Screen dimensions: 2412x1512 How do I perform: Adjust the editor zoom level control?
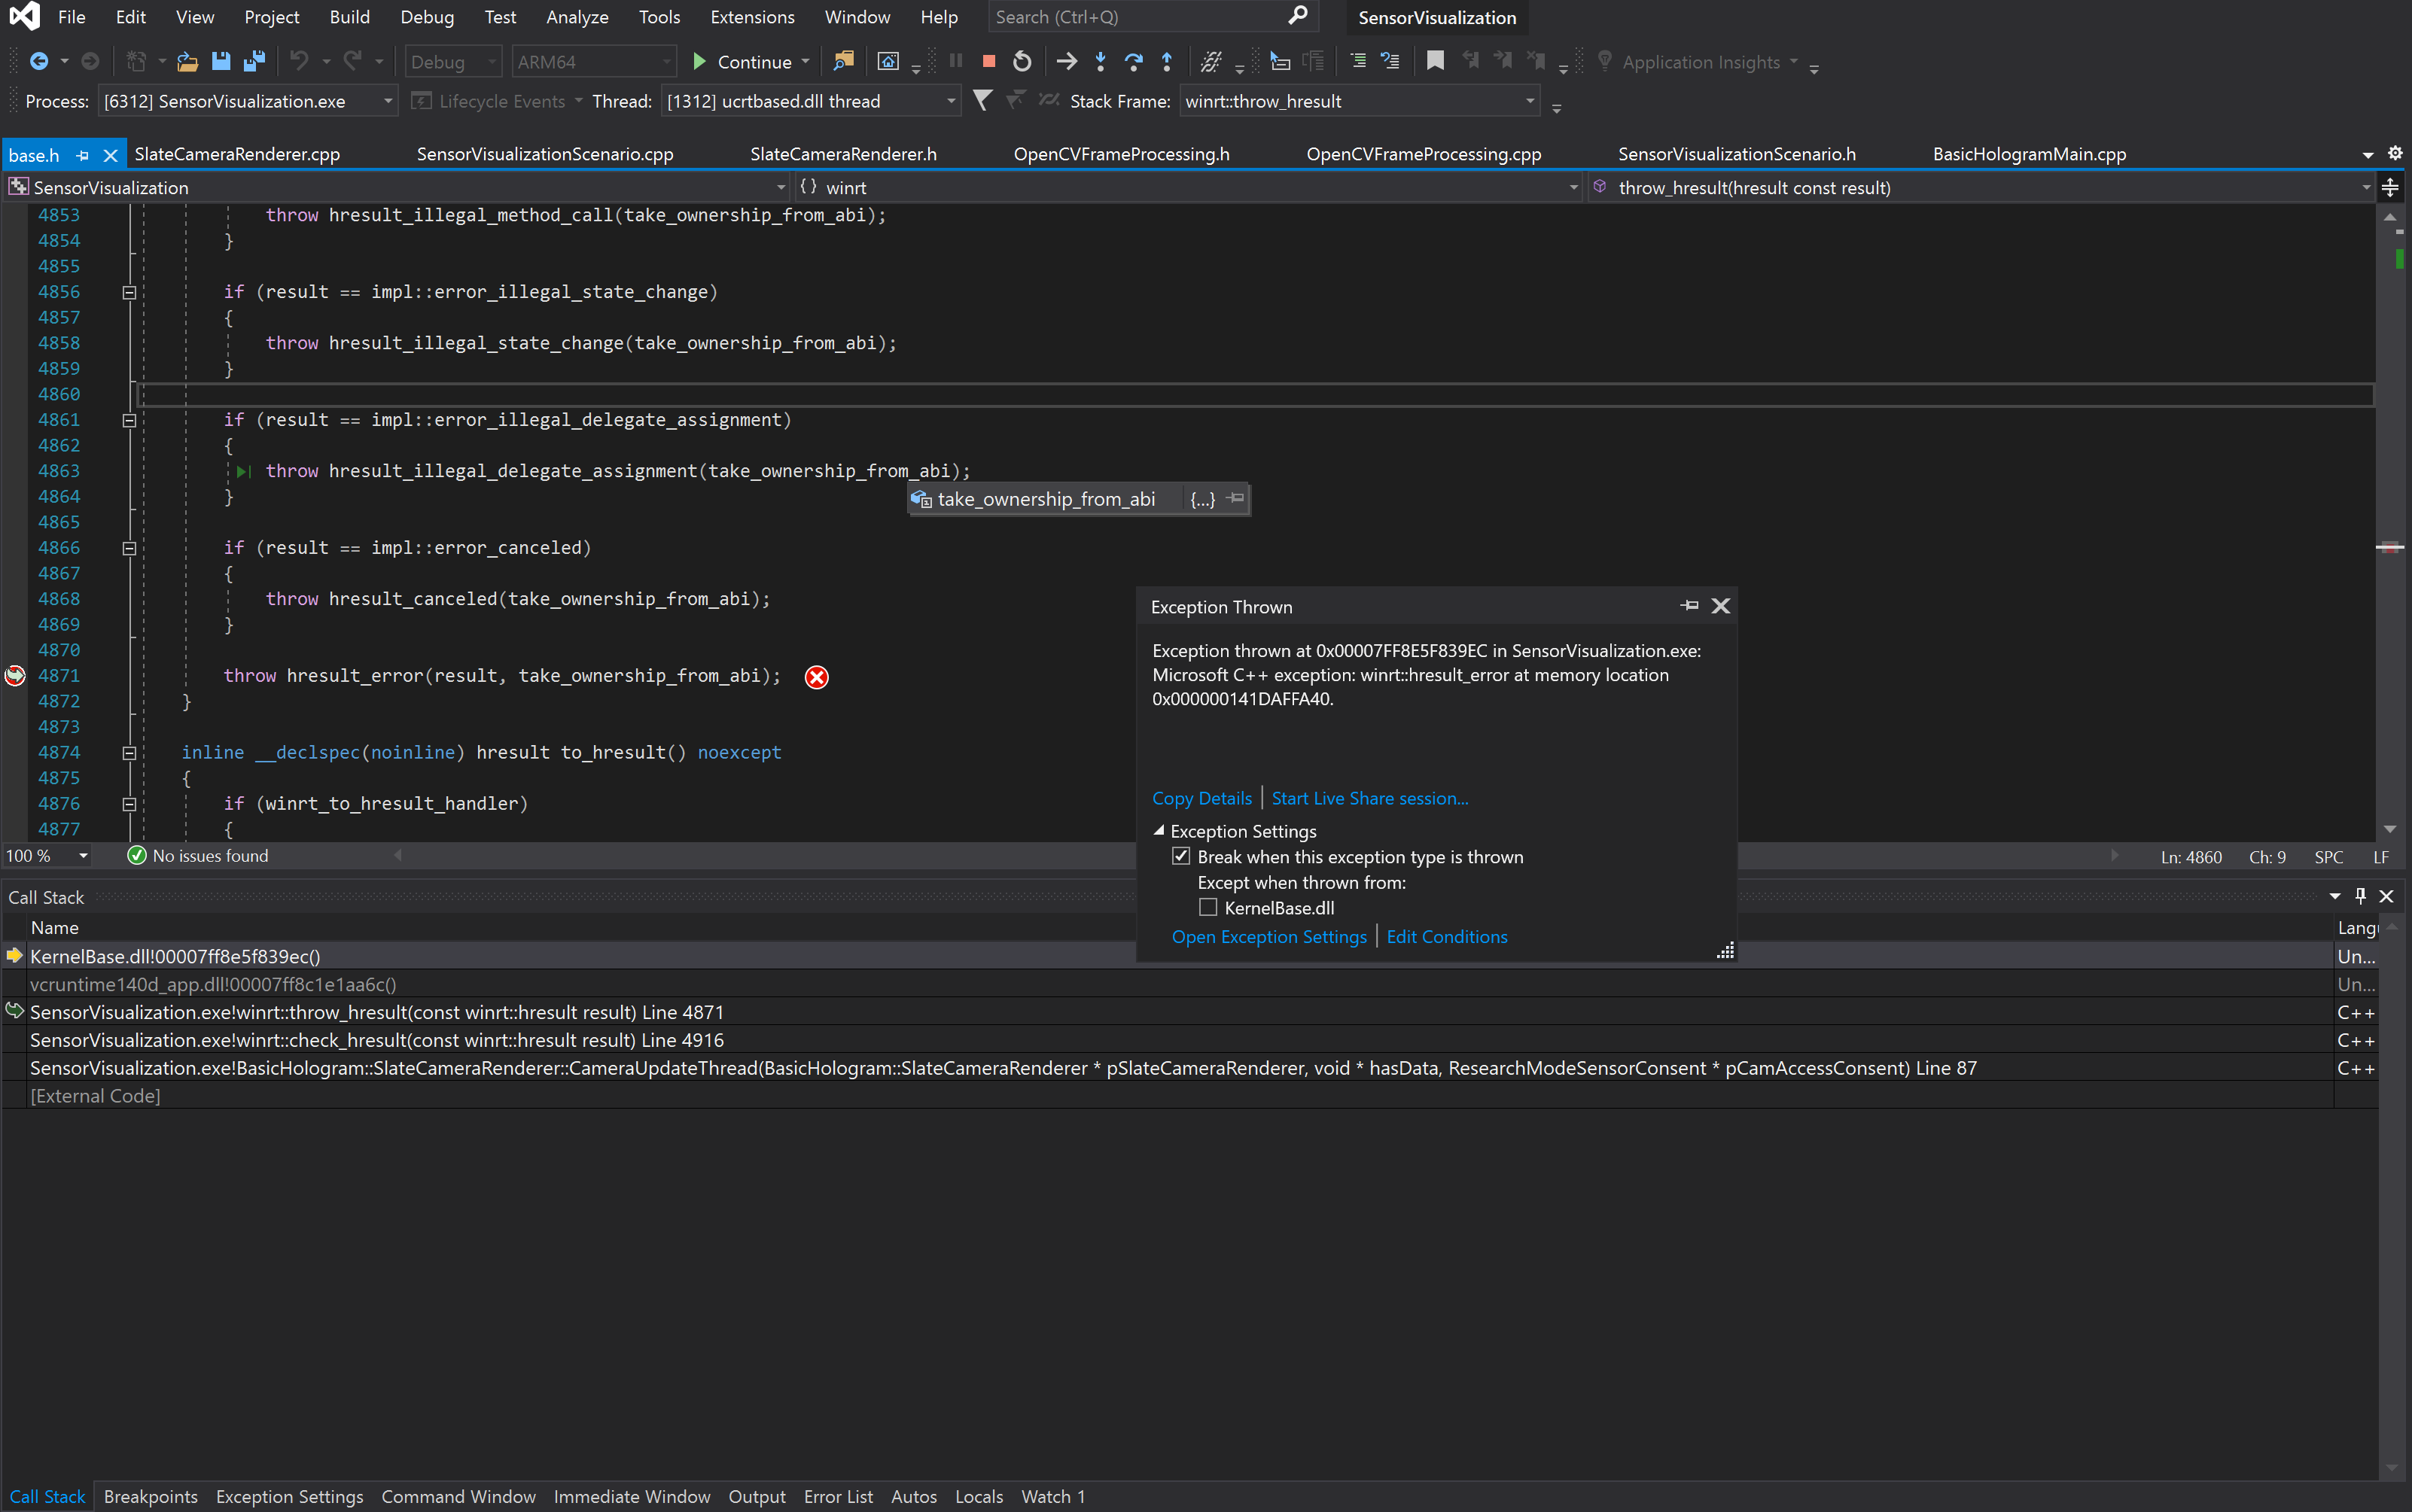pos(46,856)
